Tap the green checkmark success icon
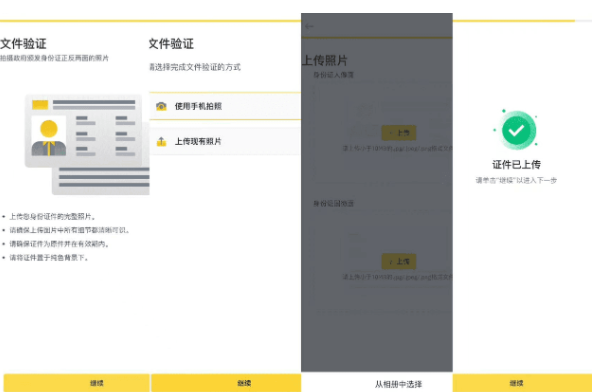This screenshot has width=592, height=392. (516, 130)
